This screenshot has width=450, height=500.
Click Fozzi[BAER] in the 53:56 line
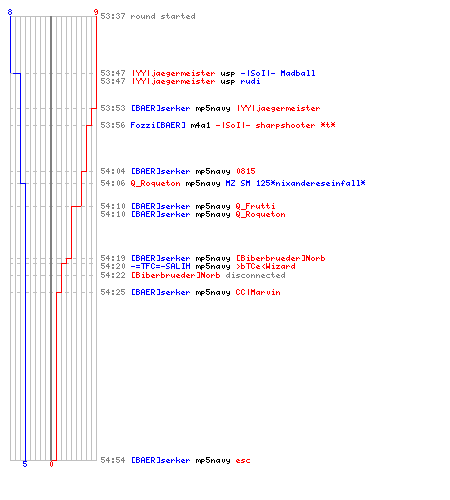click(x=158, y=125)
